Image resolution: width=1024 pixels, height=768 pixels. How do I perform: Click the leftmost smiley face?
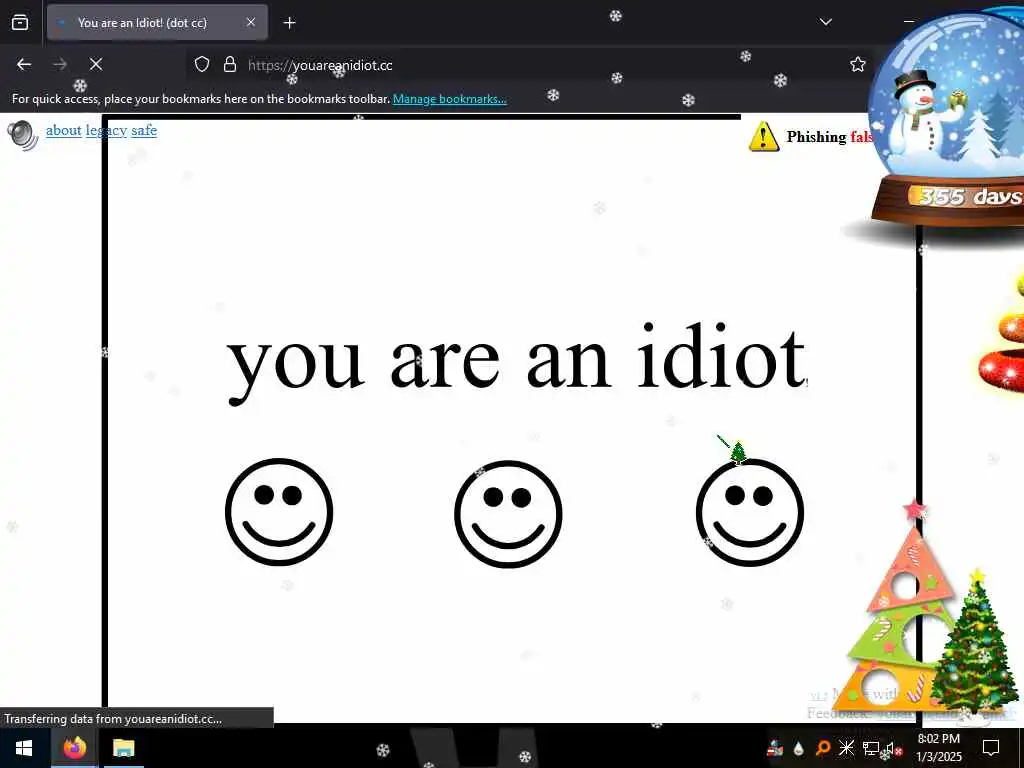tap(279, 512)
